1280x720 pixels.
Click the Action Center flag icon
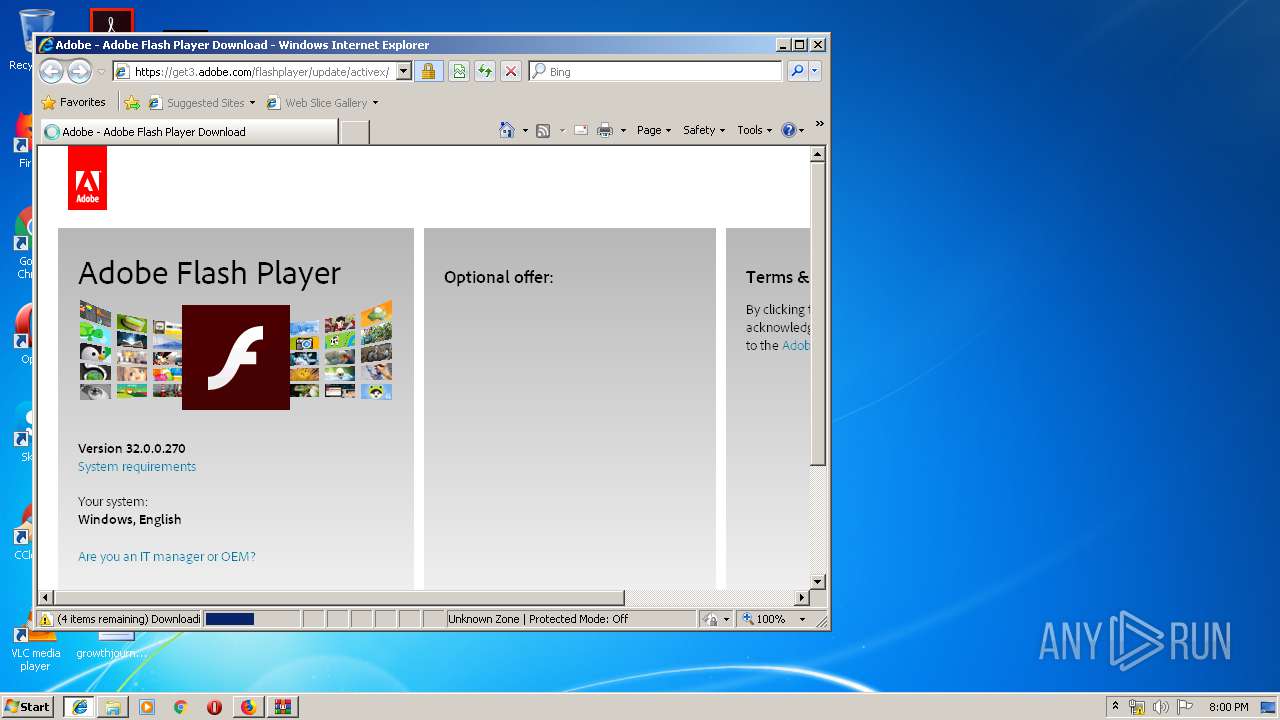tap(1185, 707)
